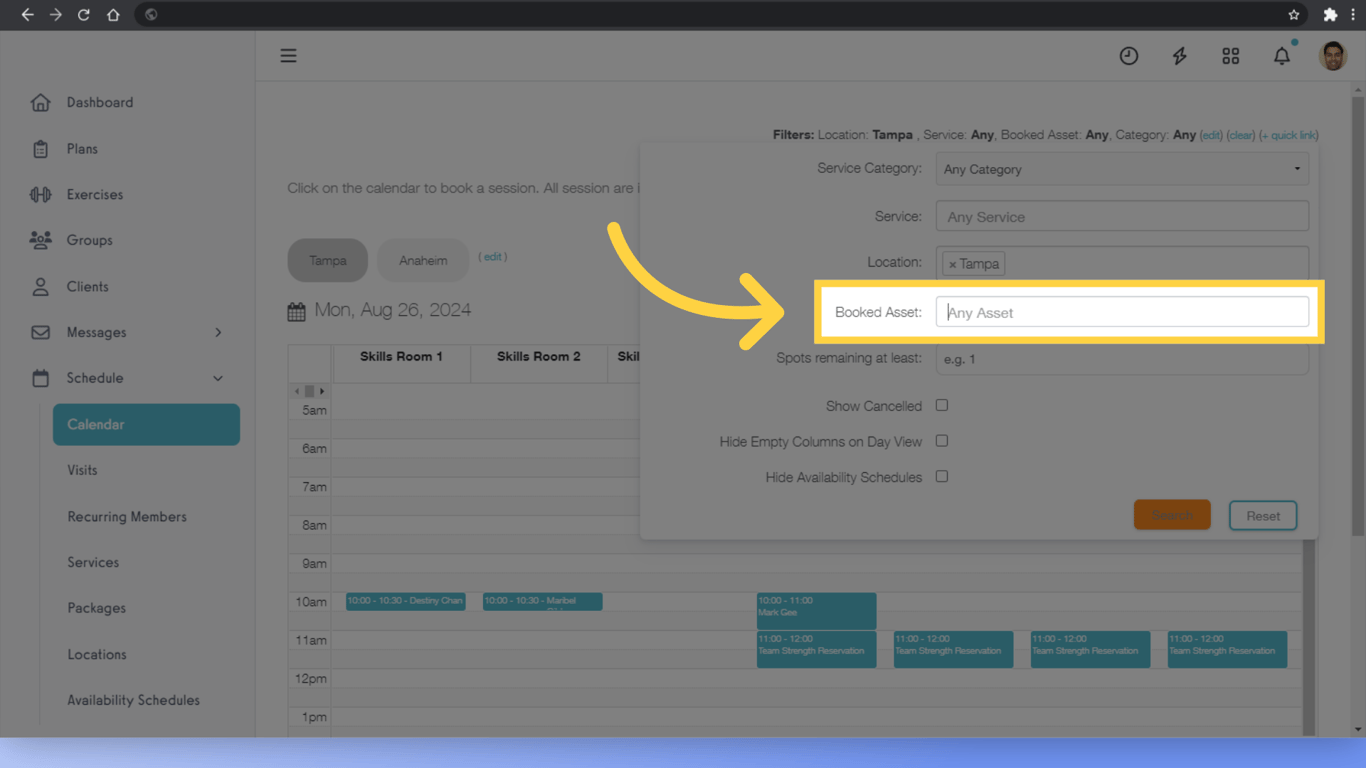Toggle Hide Availability Schedules

click(941, 477)
